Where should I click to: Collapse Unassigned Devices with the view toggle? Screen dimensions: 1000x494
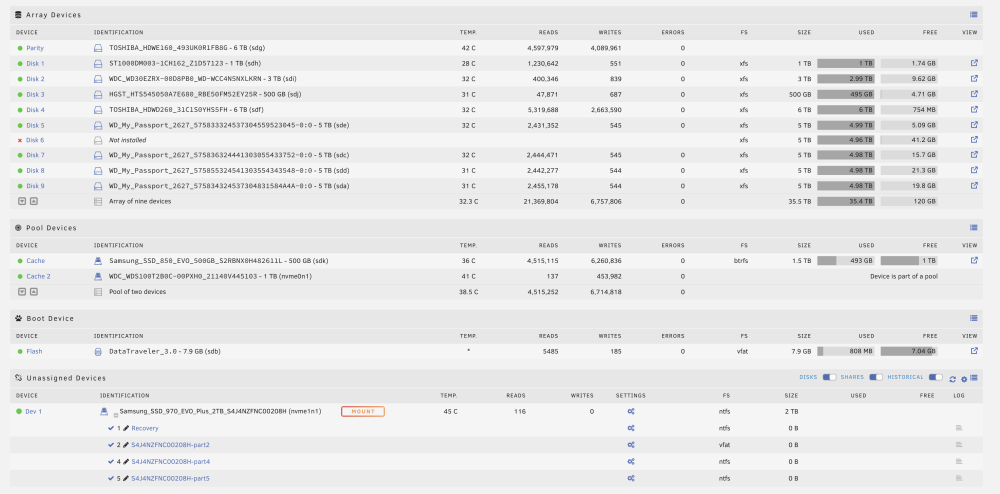click(x=974, y=378)
